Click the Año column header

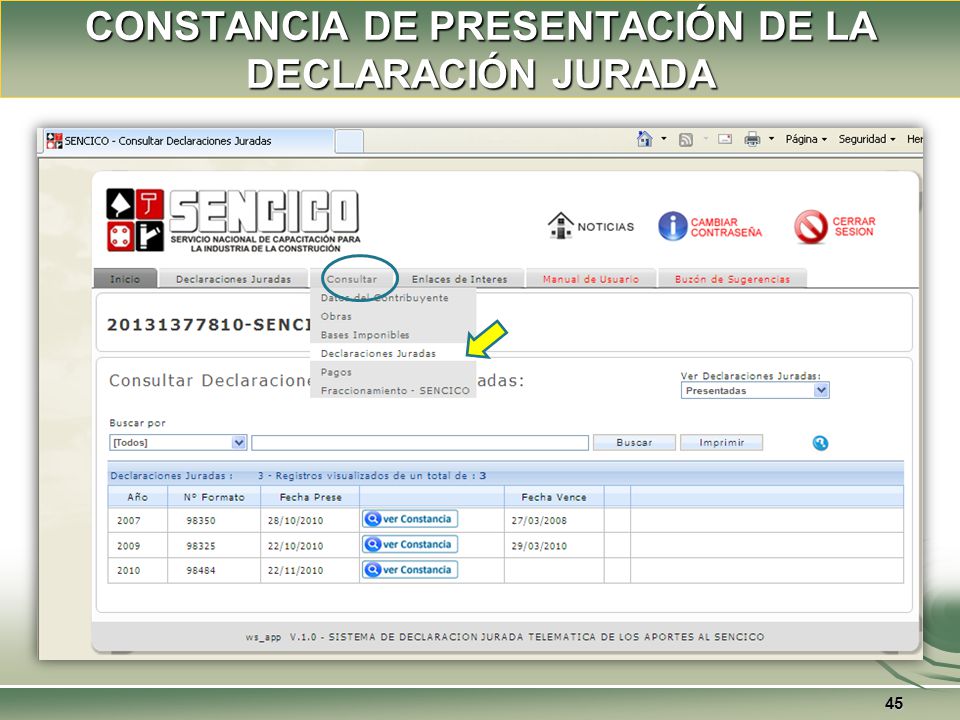click(x=138, y=497)
